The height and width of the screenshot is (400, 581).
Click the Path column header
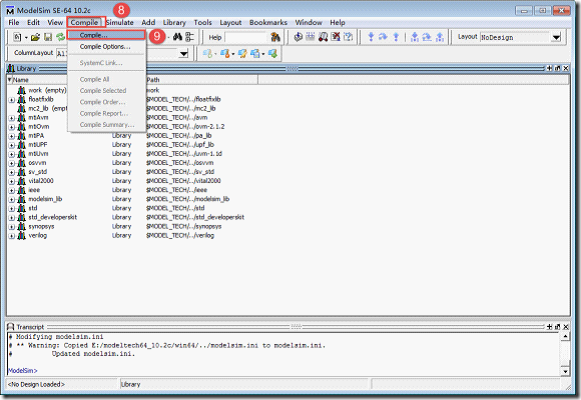[x=201, y=80]
